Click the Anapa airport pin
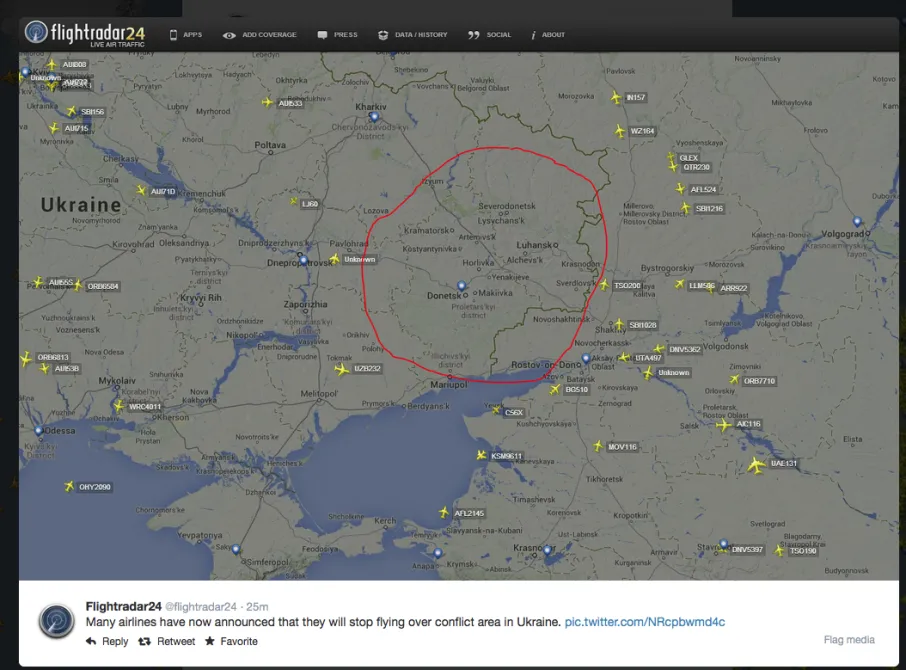906x670 pixels. 438,553
